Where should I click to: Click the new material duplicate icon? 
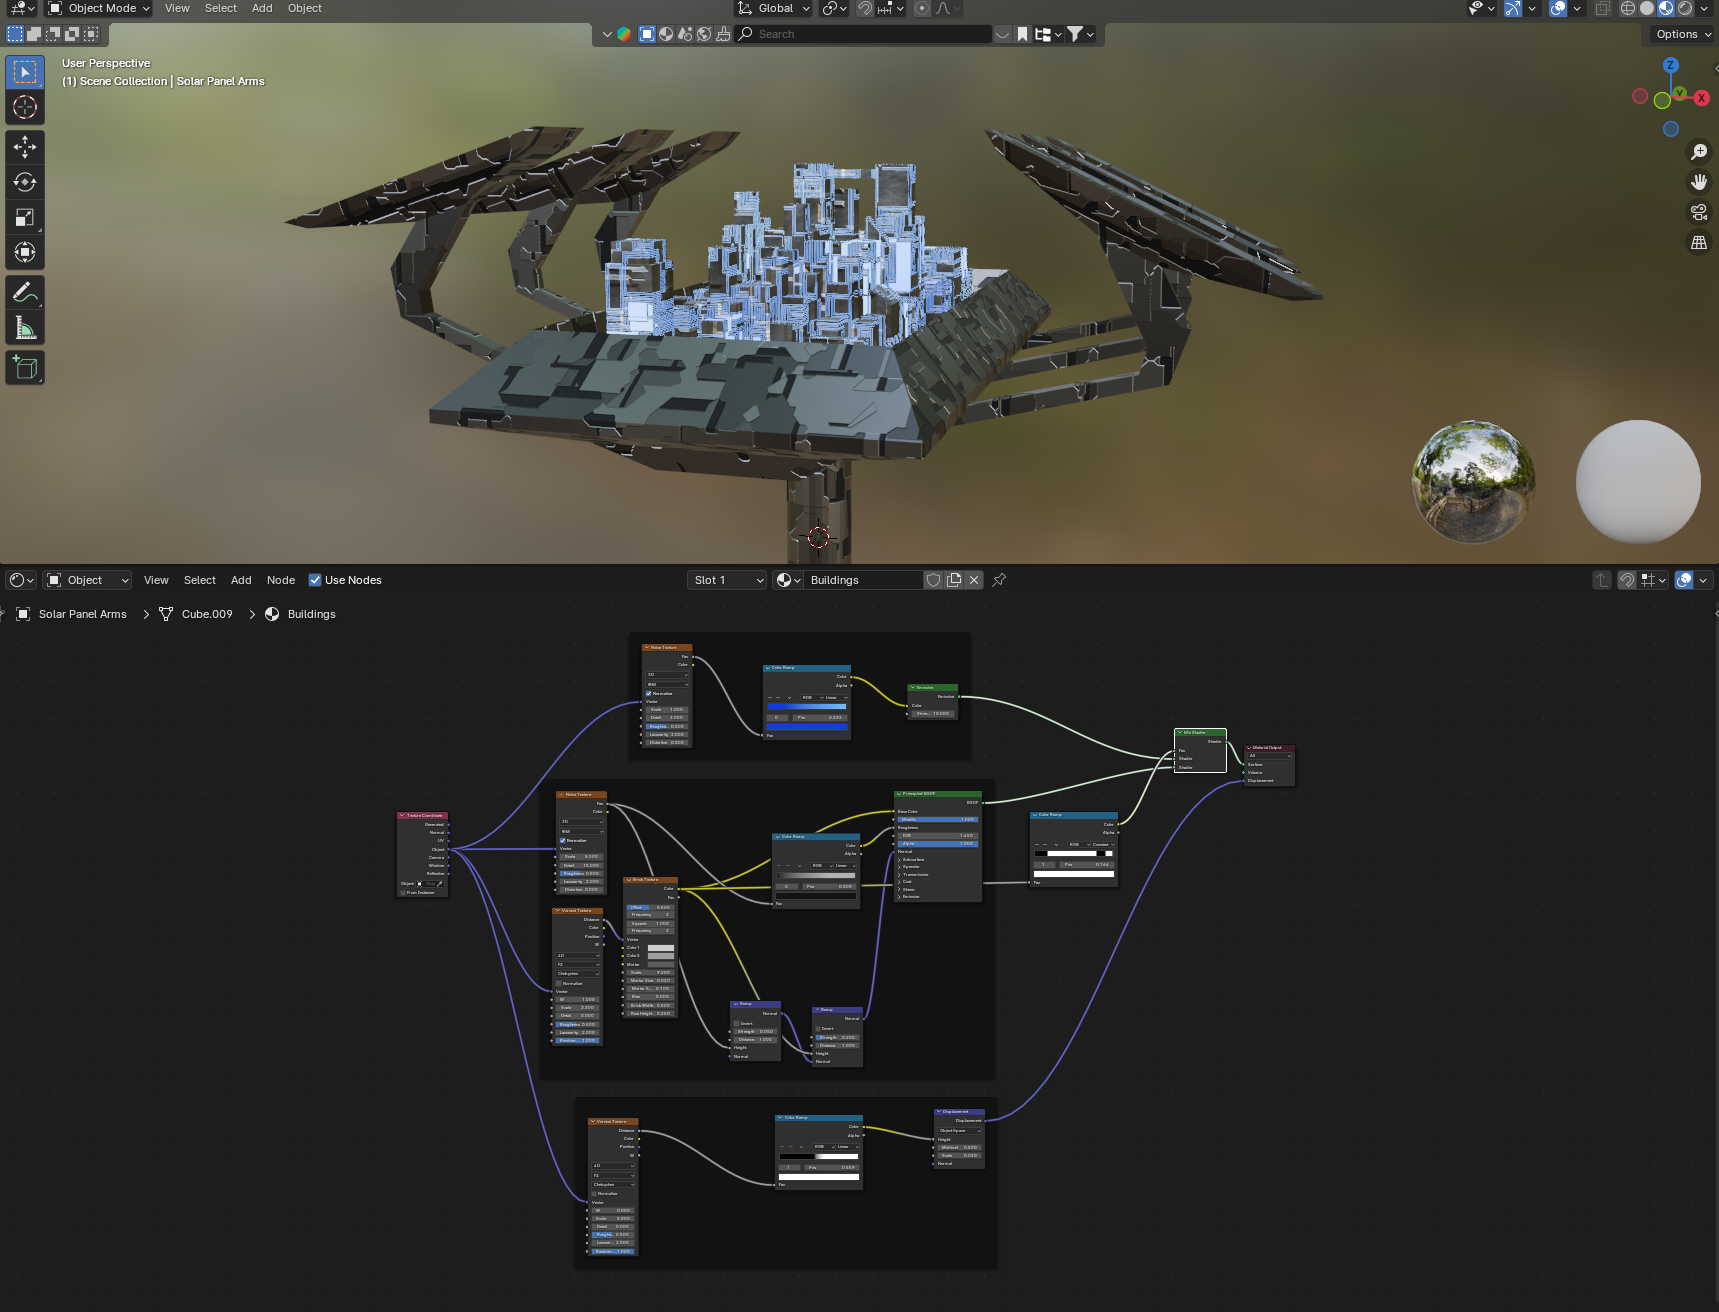[954, 580]
